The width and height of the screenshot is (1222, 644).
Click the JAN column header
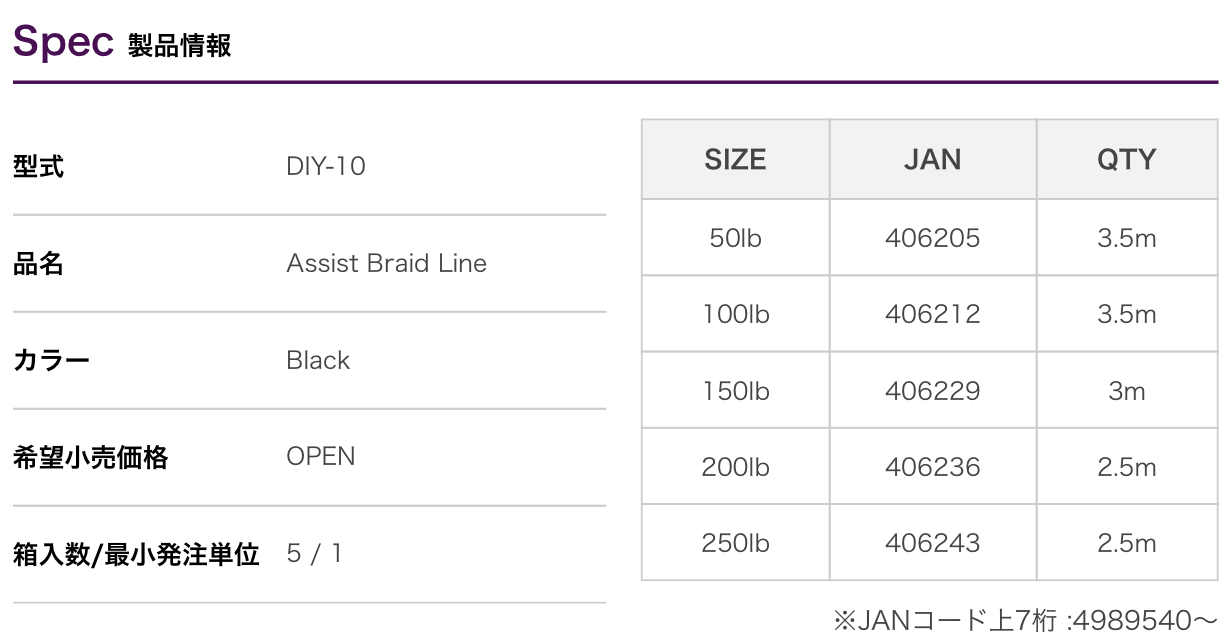tap(932, 160)
